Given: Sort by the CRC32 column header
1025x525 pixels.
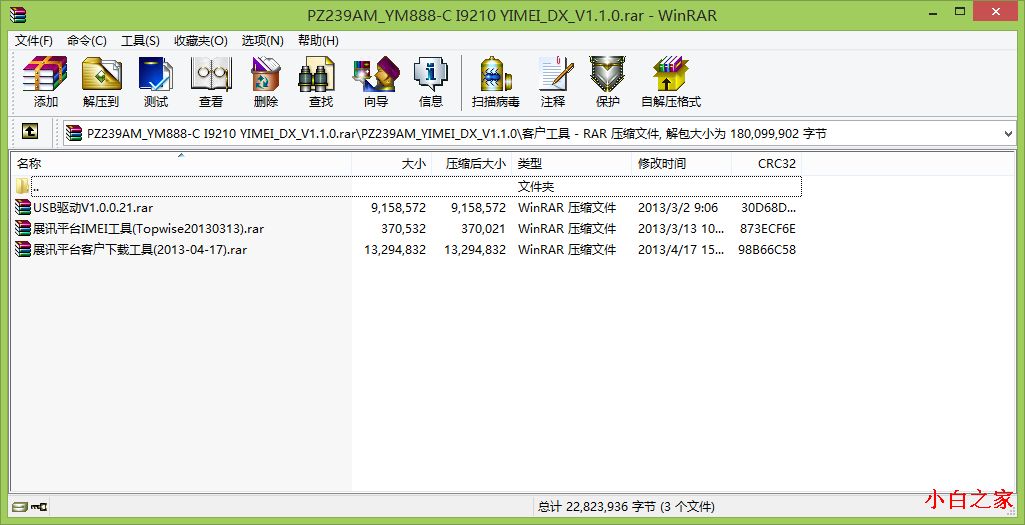Looking at the screenshot, I should click(x=766, y=163).
